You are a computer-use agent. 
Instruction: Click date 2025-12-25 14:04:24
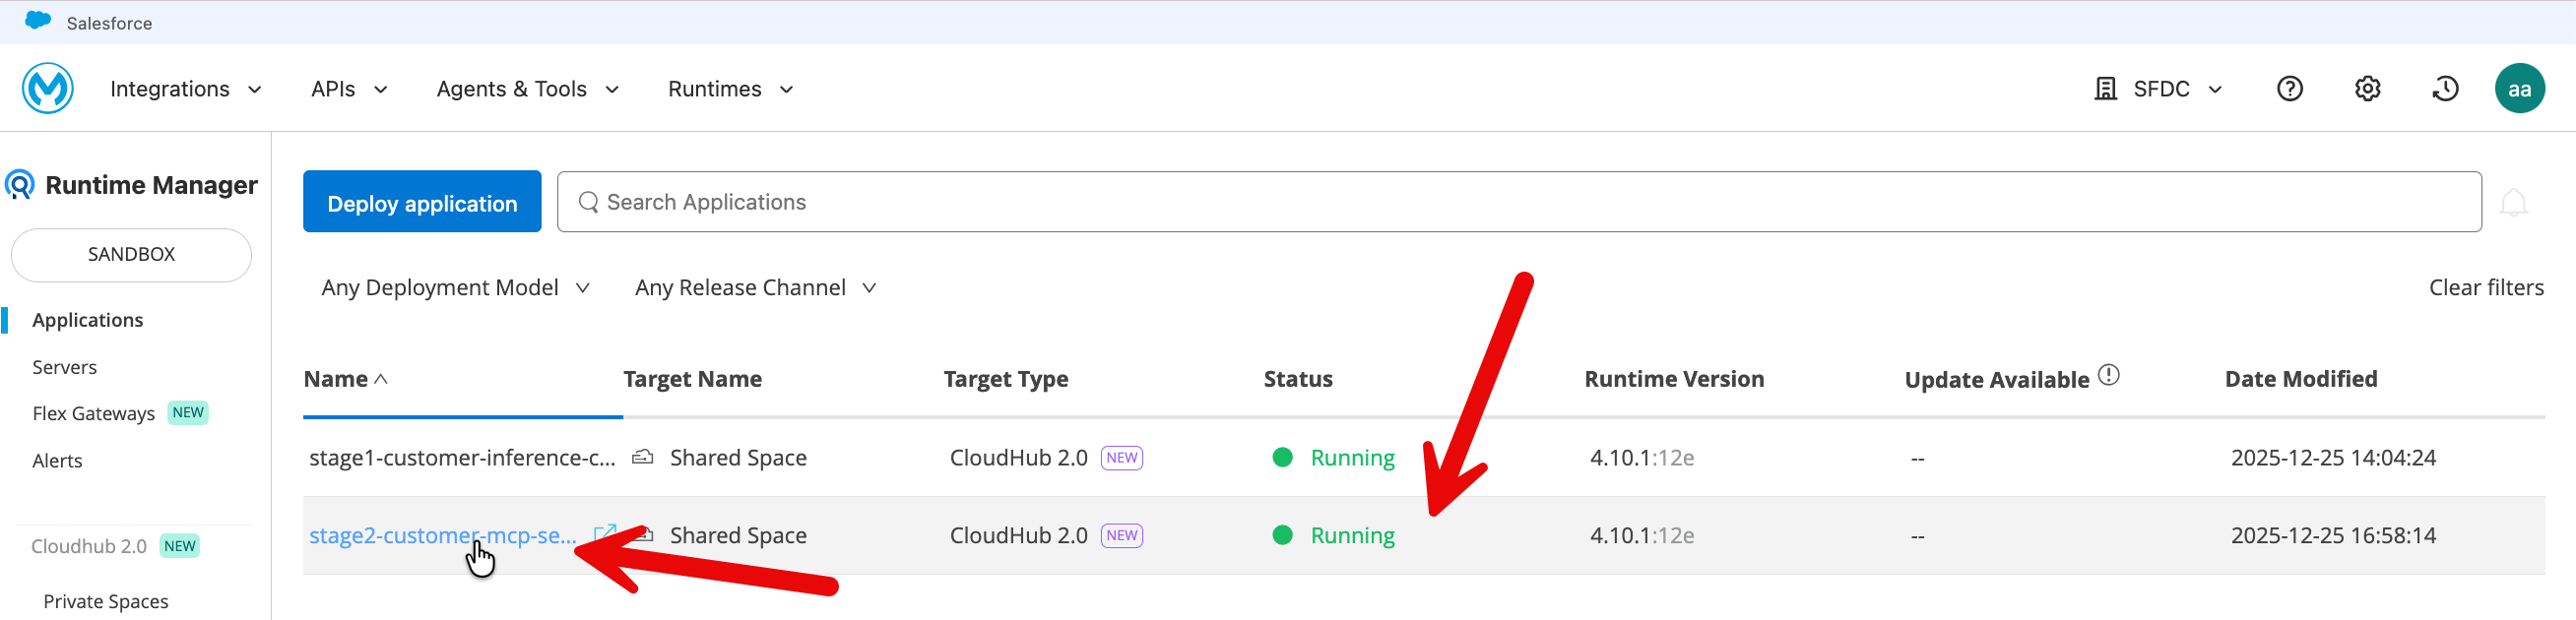(2333, 457)
